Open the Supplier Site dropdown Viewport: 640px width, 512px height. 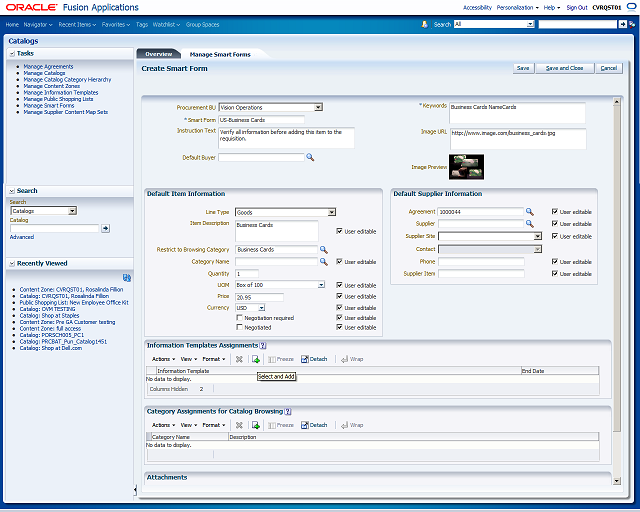538,236
